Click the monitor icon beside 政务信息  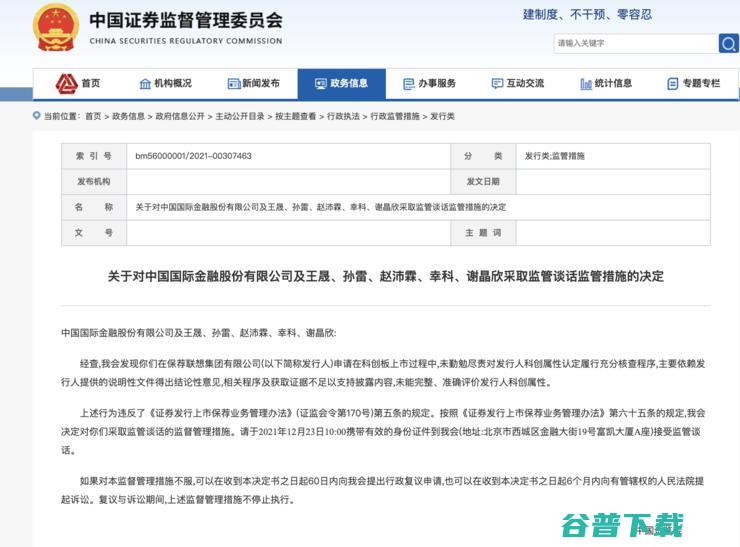pos(320,84)
